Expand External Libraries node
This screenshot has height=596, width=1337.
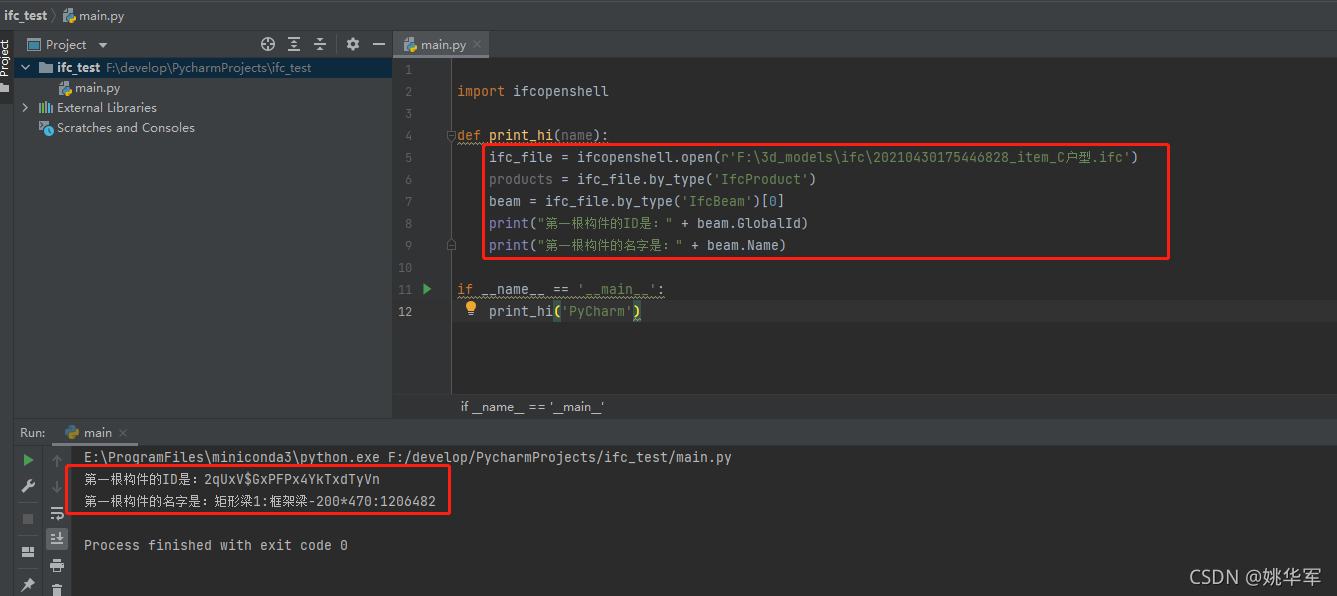[25, 107]
